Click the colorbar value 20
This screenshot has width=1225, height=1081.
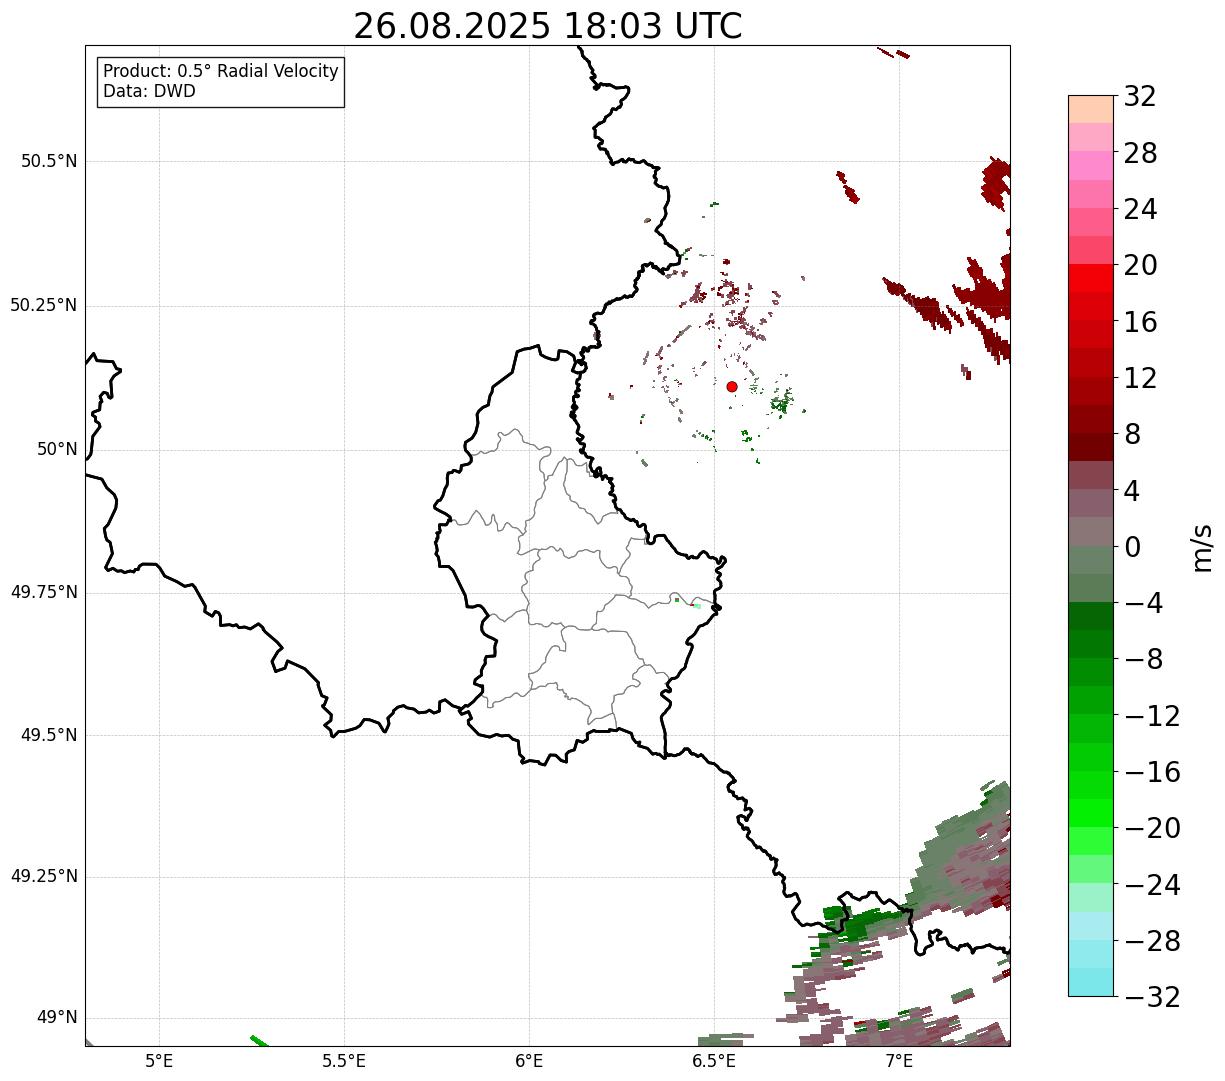click(x=1140, y=265)
